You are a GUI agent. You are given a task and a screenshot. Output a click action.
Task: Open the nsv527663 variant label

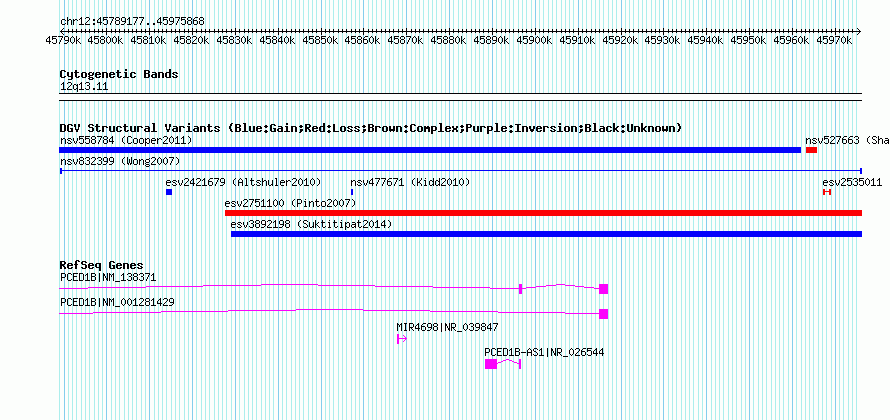(x=847, y=140)
